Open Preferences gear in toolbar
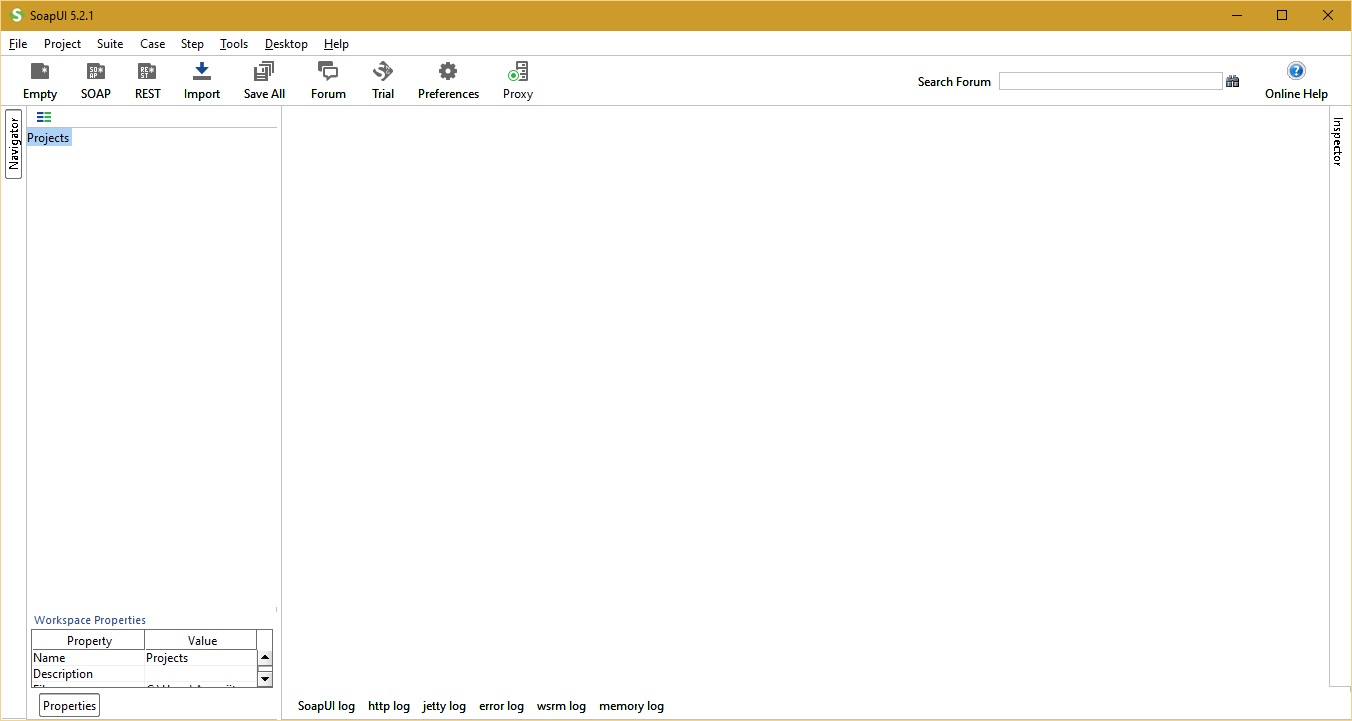 coord(448,81)
